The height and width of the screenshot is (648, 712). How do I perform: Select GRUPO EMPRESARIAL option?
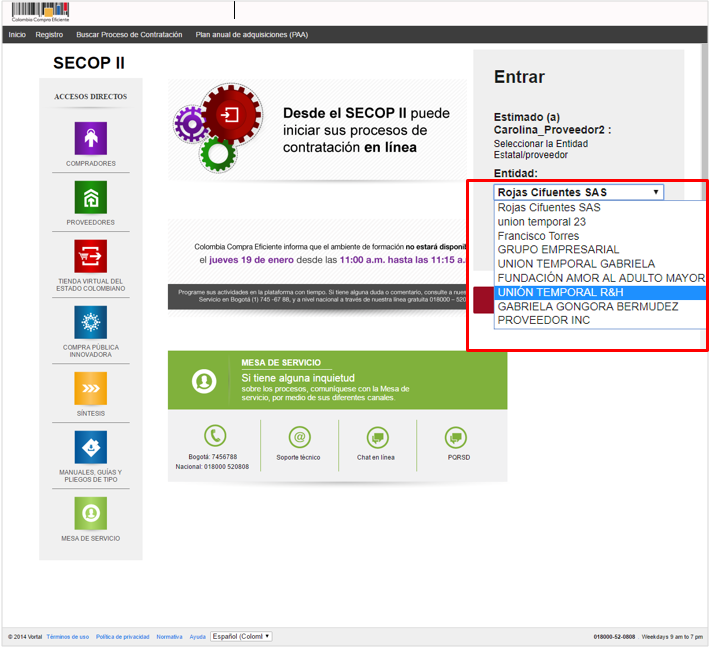pos(599,250)
